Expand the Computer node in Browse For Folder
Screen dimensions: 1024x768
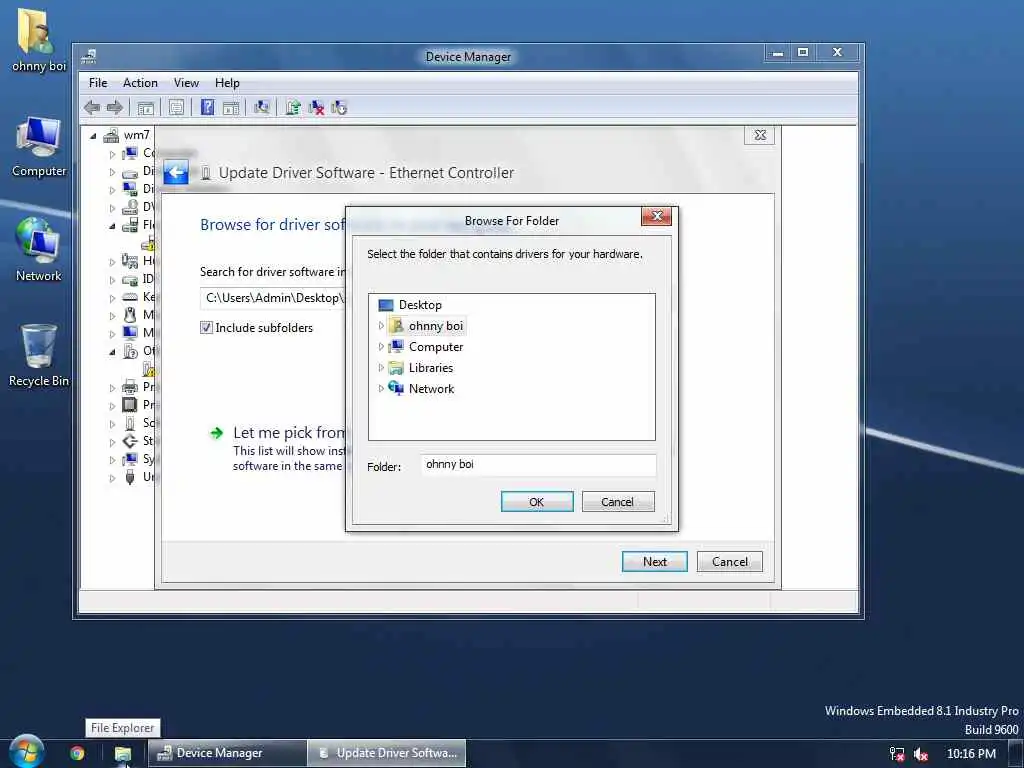[381, 346]
